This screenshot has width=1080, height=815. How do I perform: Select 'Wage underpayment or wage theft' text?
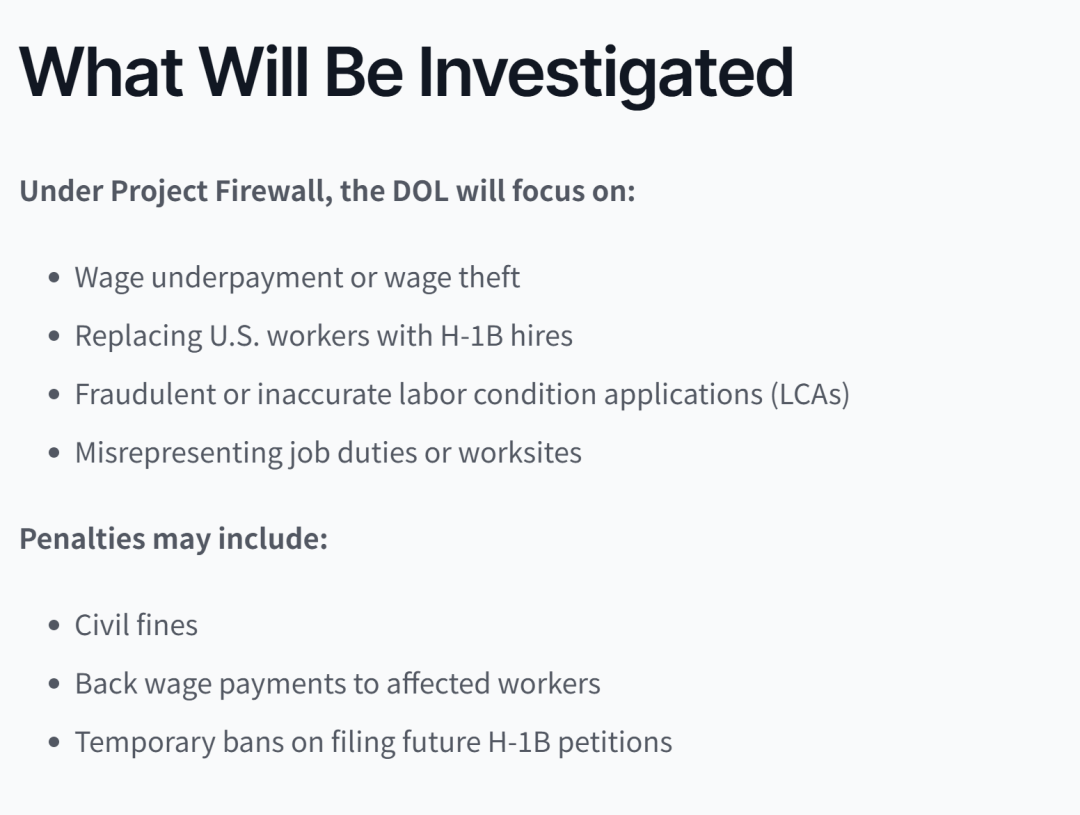point(297,277)
